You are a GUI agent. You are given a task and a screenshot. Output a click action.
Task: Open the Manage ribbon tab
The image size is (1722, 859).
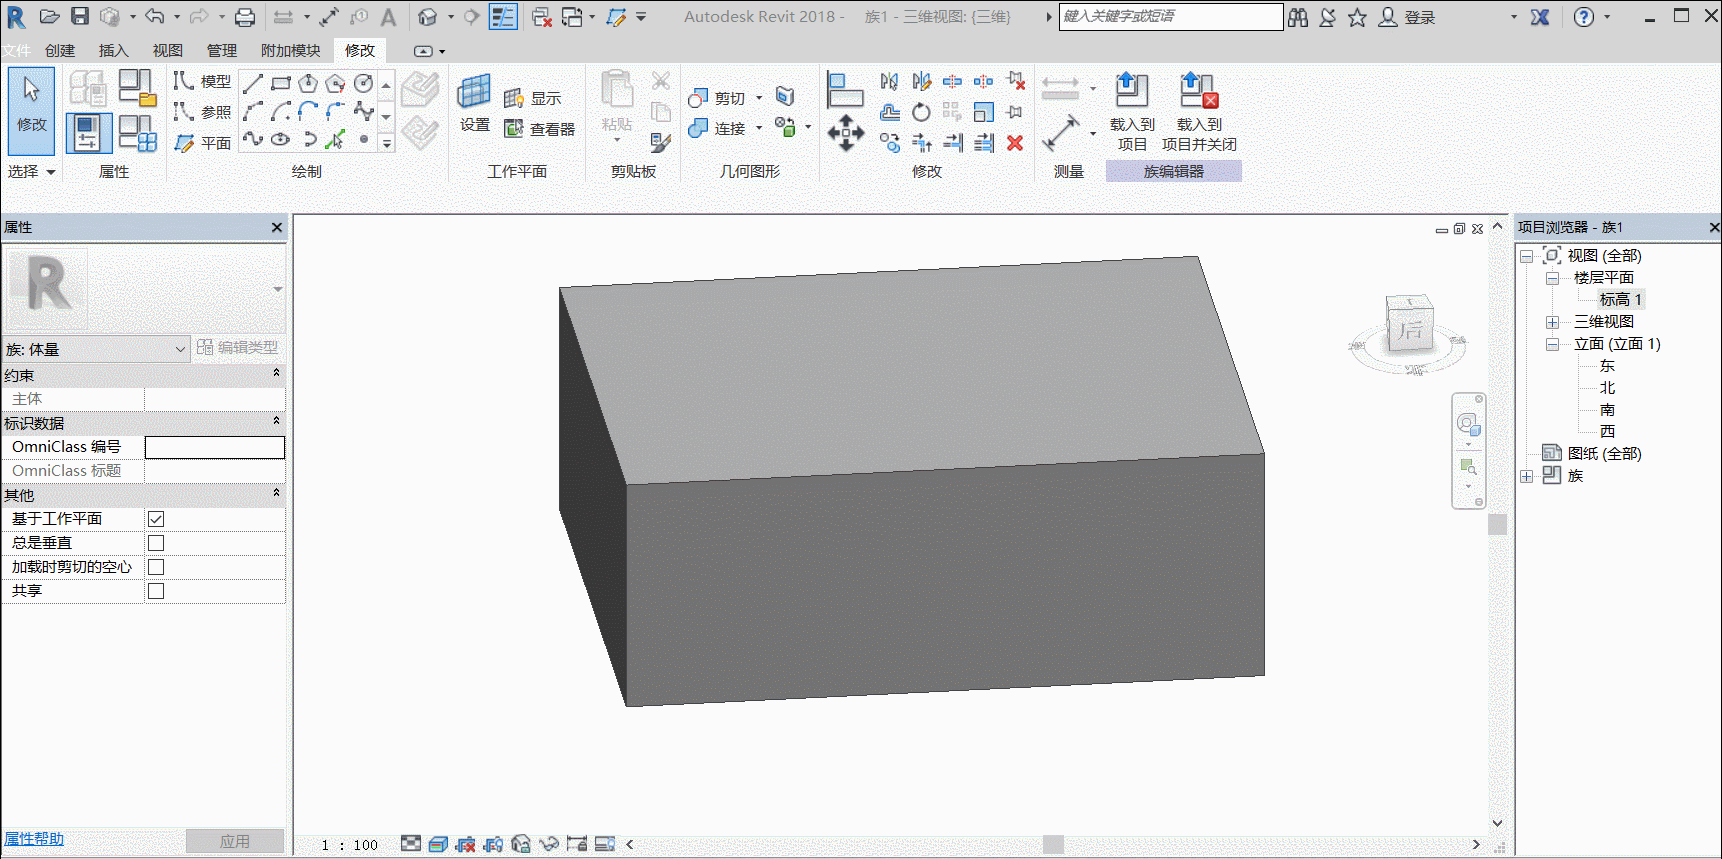coord(222,50)
